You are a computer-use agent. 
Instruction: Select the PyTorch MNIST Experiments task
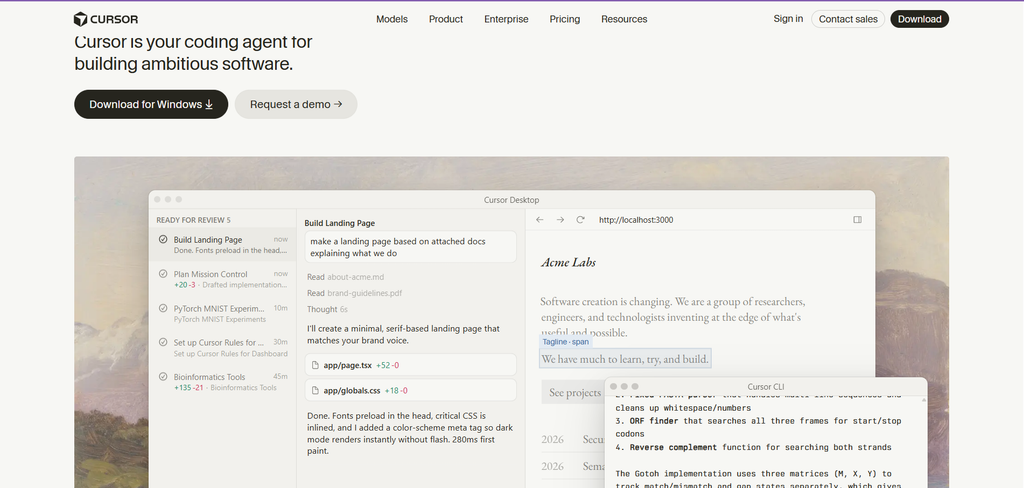click(x=223, y=314)
